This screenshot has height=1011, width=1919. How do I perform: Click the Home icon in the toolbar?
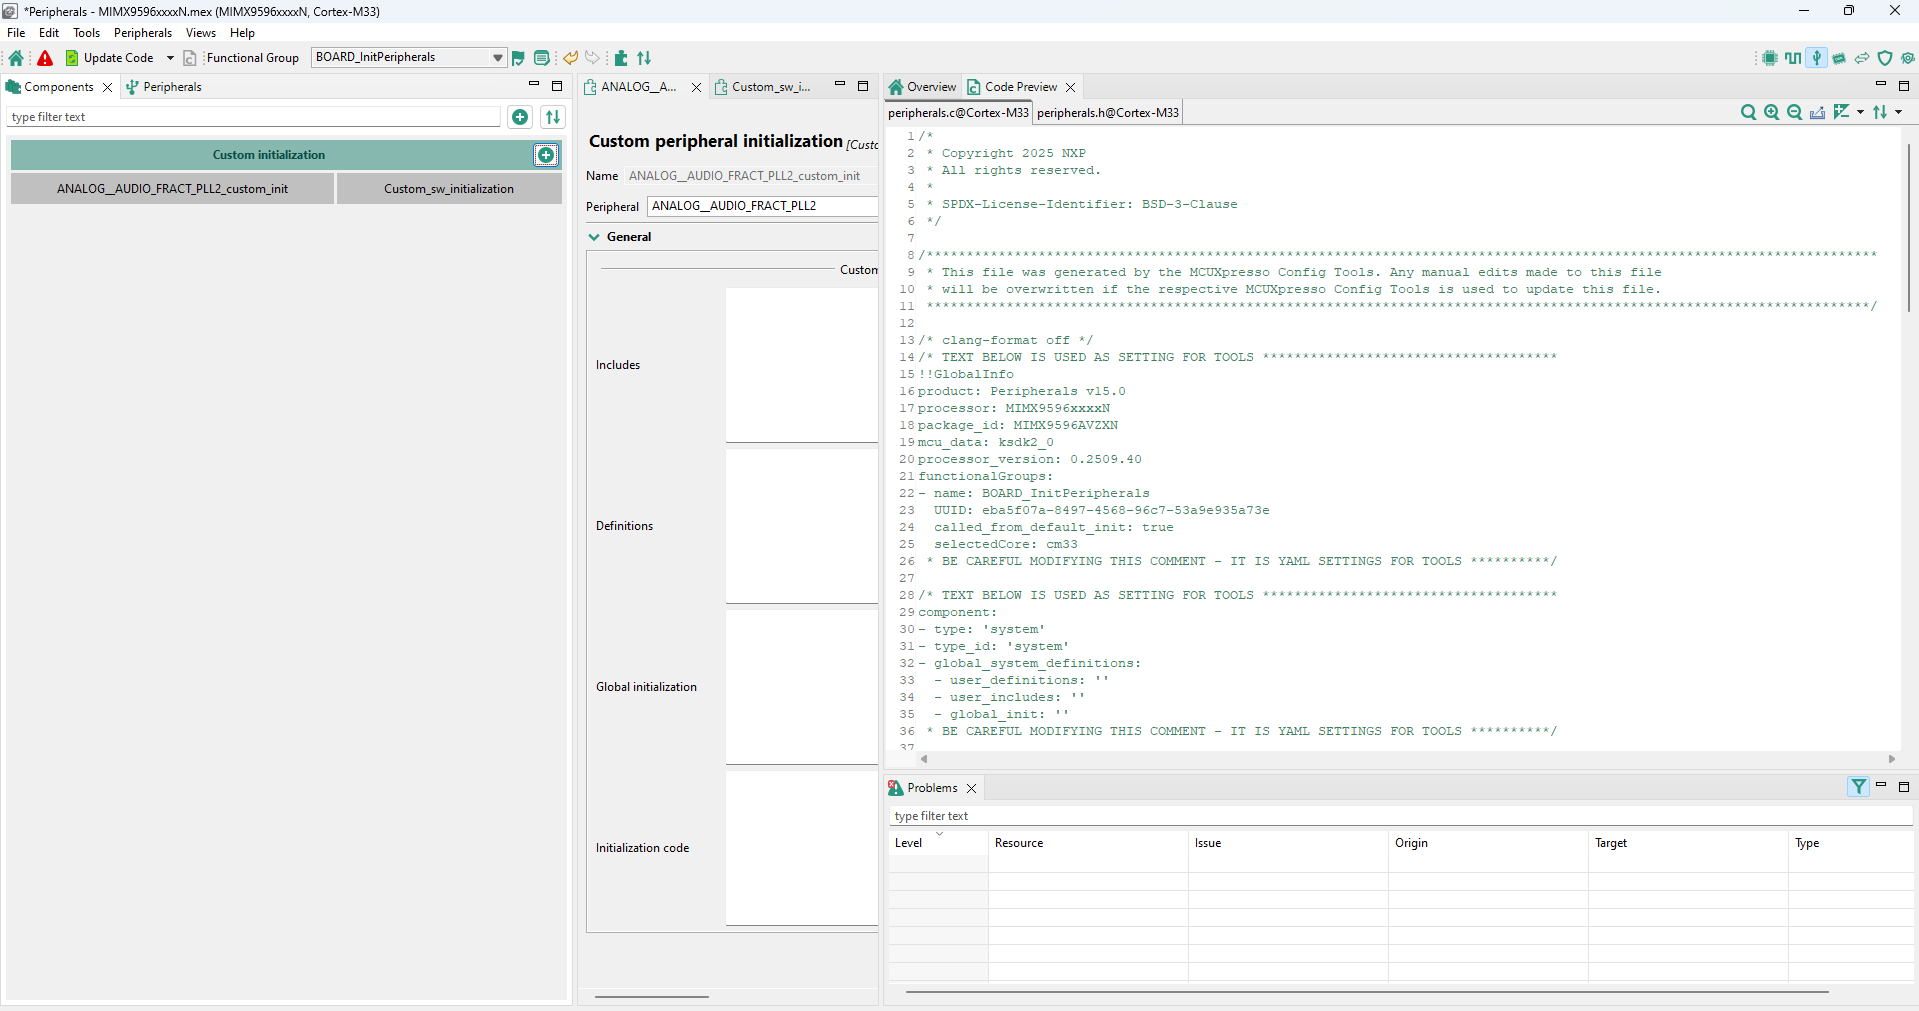16,58
